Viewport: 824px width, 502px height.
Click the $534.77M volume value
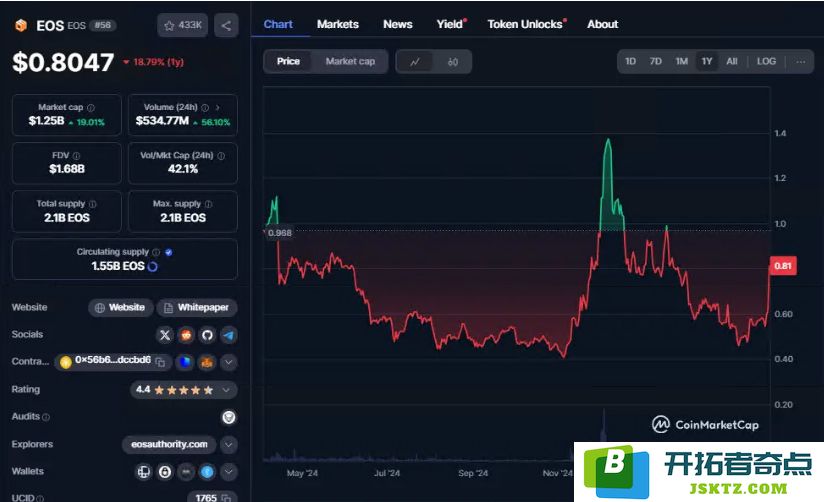click(x=162, y=121)
